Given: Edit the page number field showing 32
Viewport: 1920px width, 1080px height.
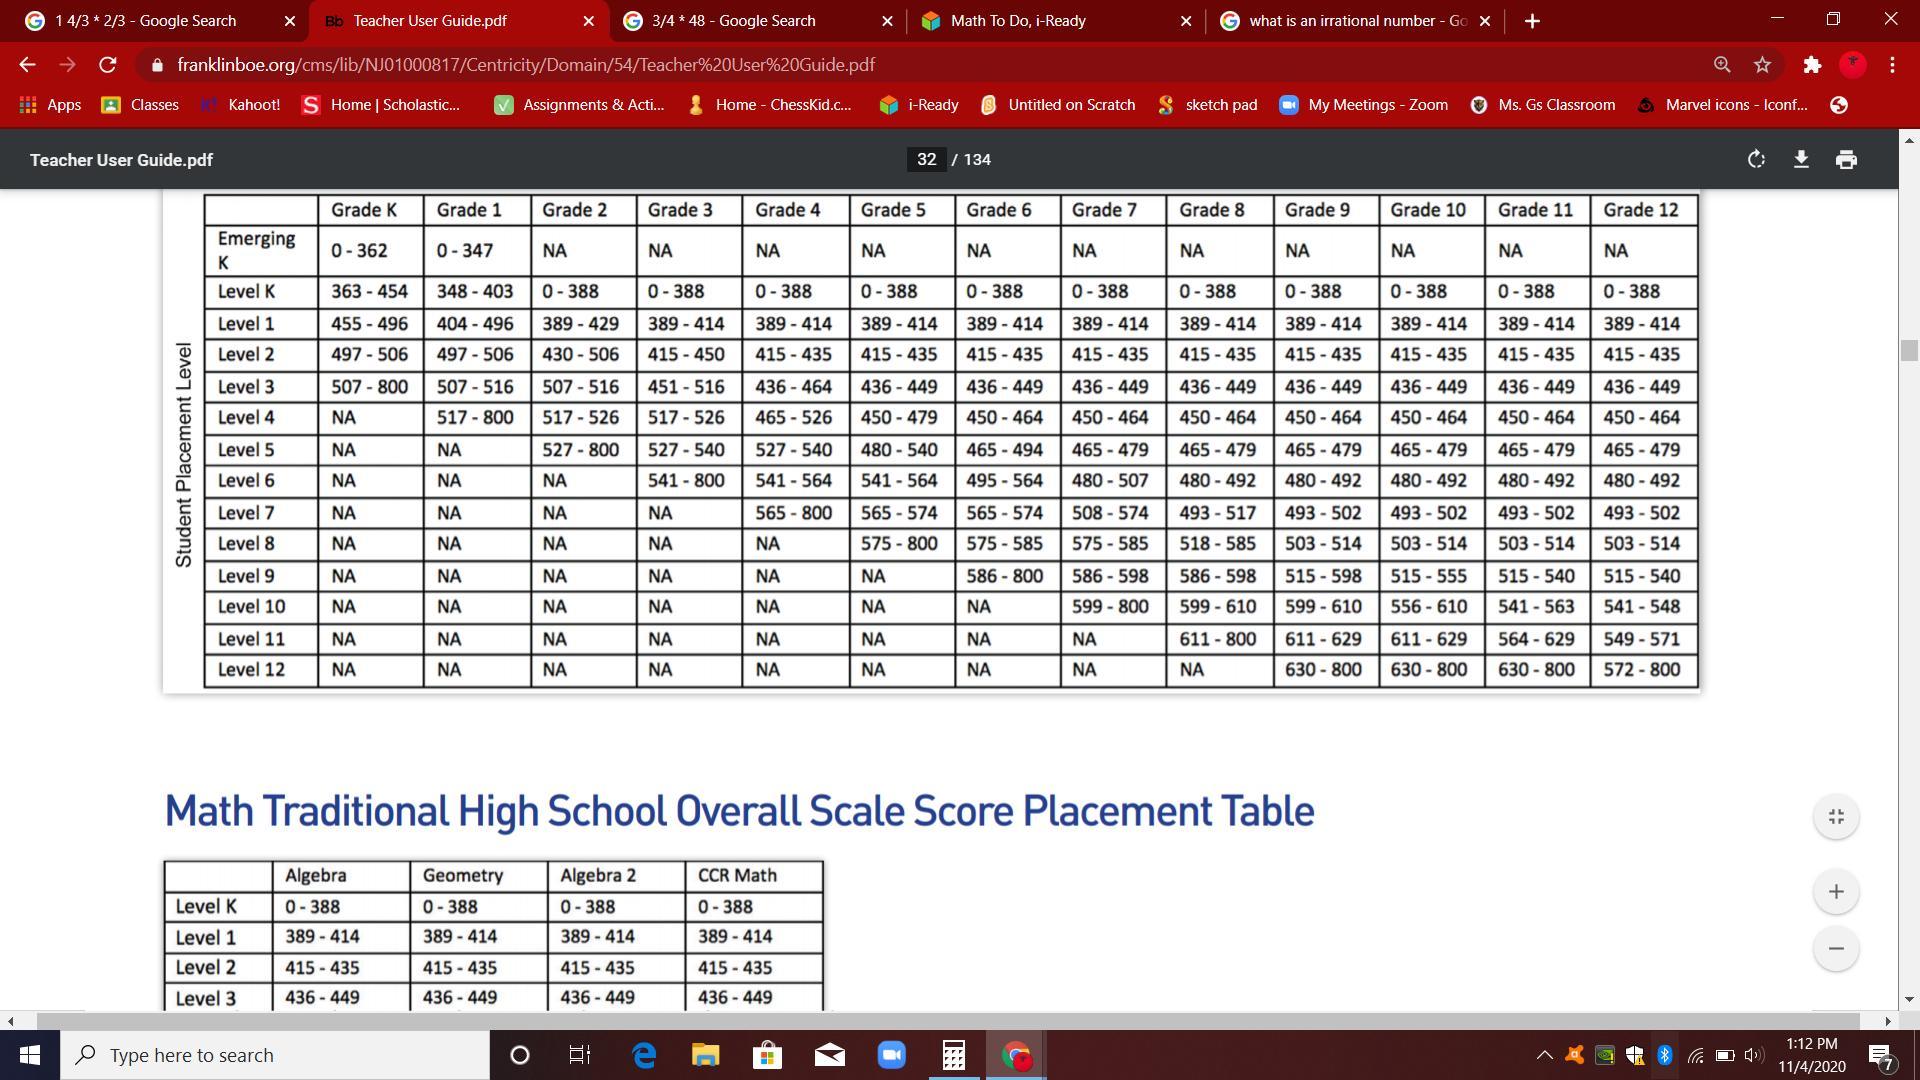Looking at the screenshot, I should tap(926, 160).
